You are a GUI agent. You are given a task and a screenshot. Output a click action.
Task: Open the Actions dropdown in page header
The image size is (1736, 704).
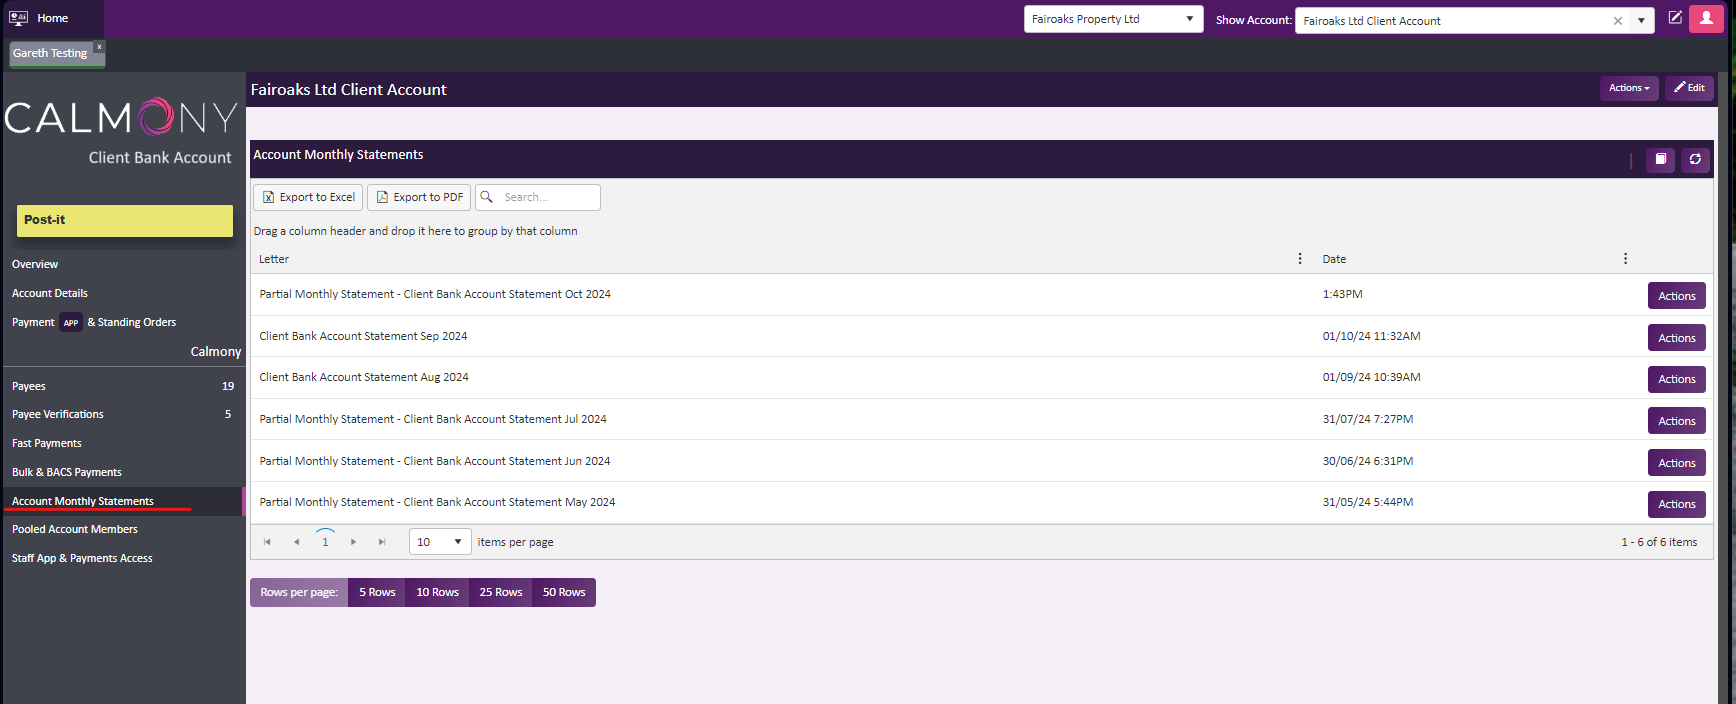point(1628,88)
